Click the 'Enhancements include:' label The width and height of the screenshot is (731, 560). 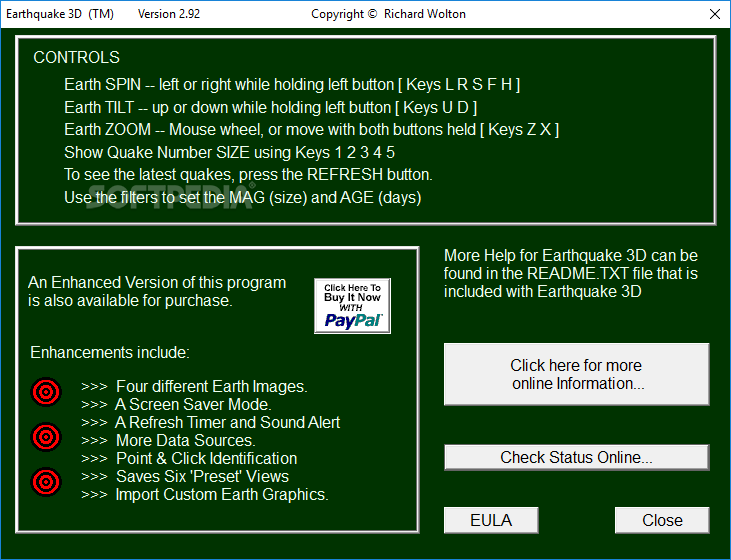tap(110, 353)
